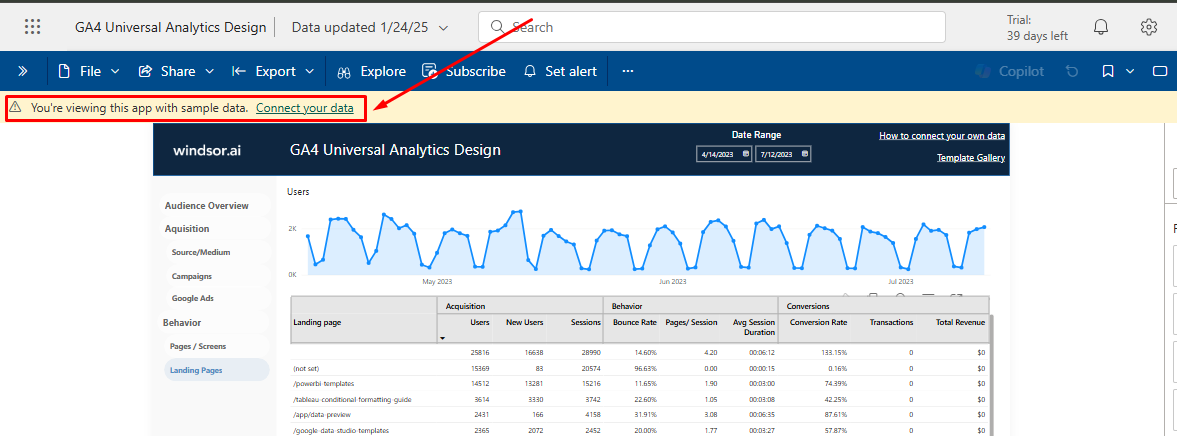Open the Aquisition section
The height and width of the screenshot is (436, 1177).
coord(187,229)
